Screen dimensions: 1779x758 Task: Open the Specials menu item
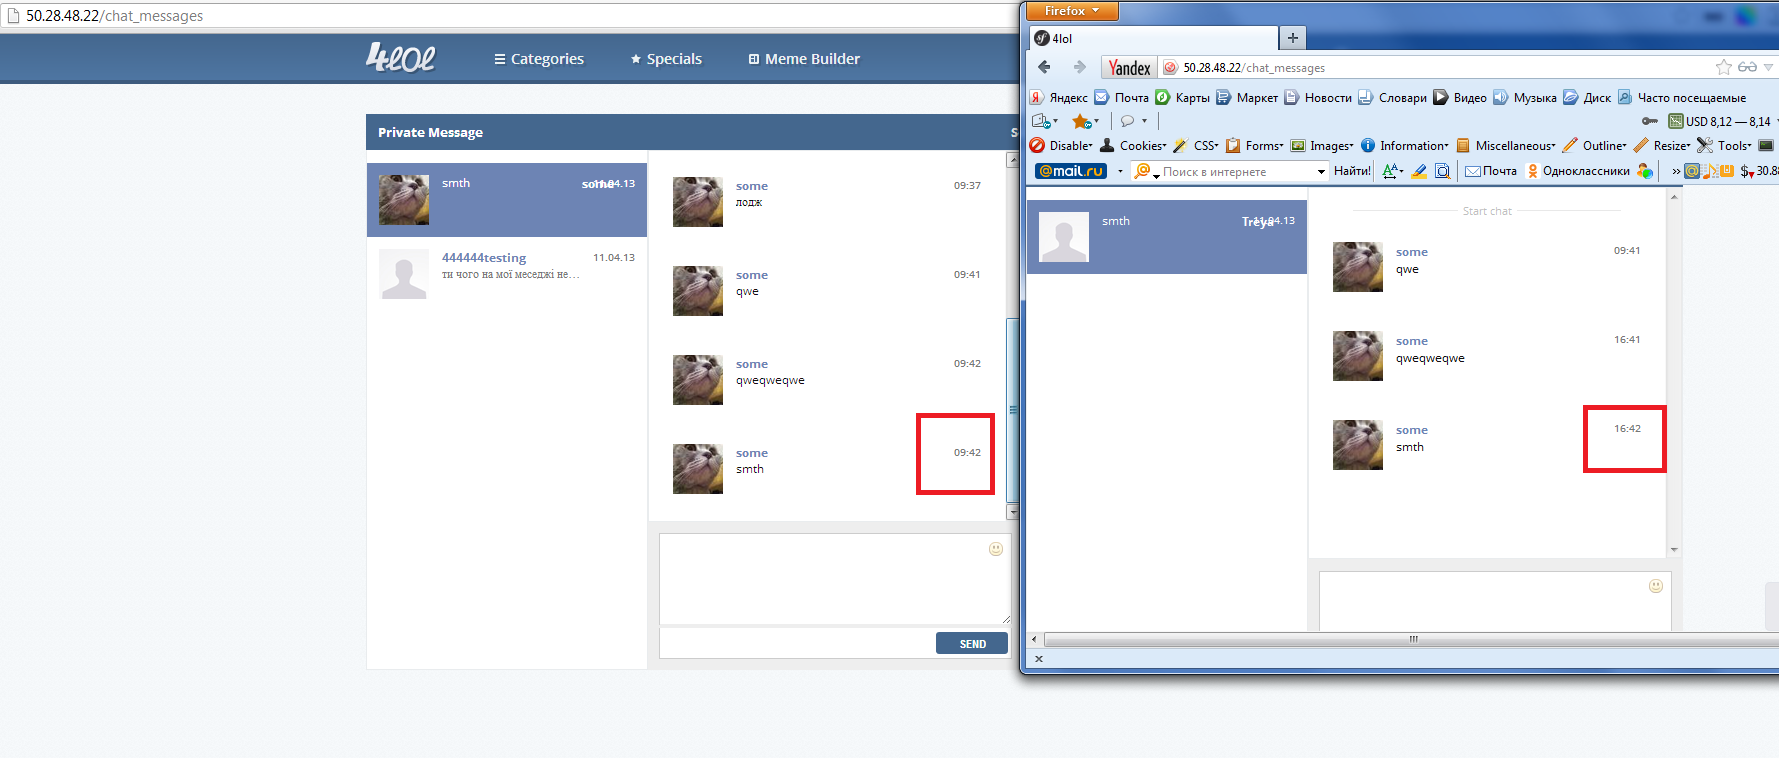coord(666,59)
